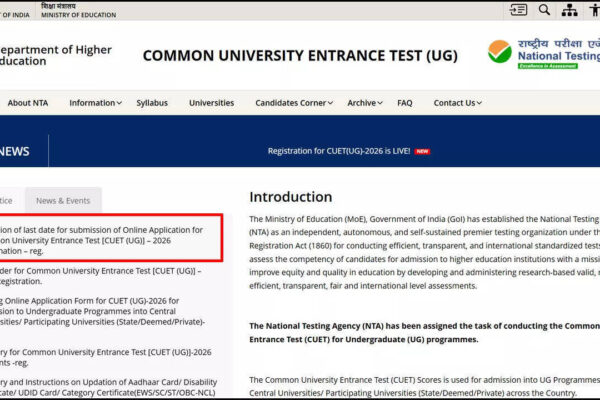The height and width of the screenshot is (400, 600).
Task: Click Registration for CUET(UG)-2026 is LIVE link
Action: 339,151
